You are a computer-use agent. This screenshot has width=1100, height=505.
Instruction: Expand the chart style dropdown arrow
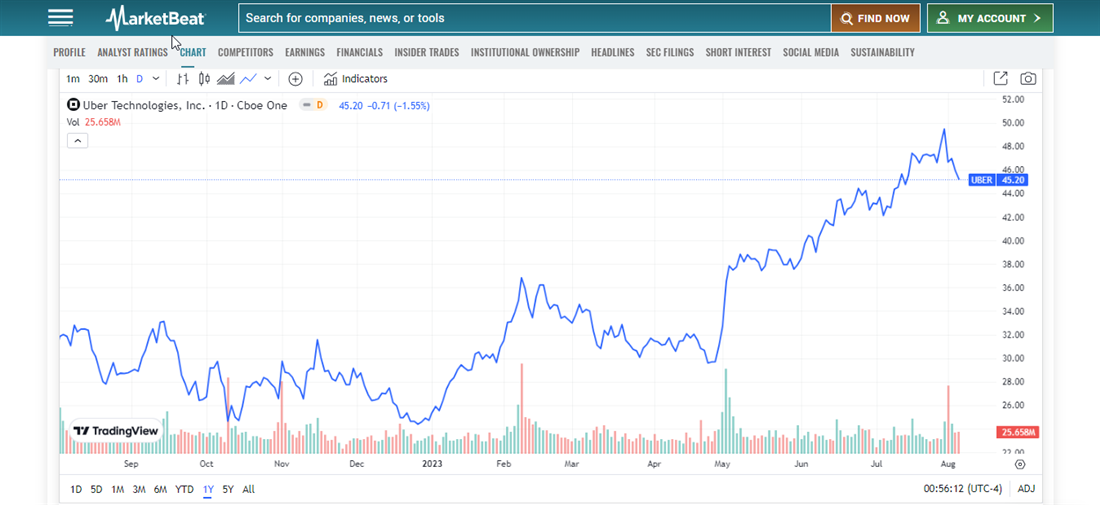267,79
